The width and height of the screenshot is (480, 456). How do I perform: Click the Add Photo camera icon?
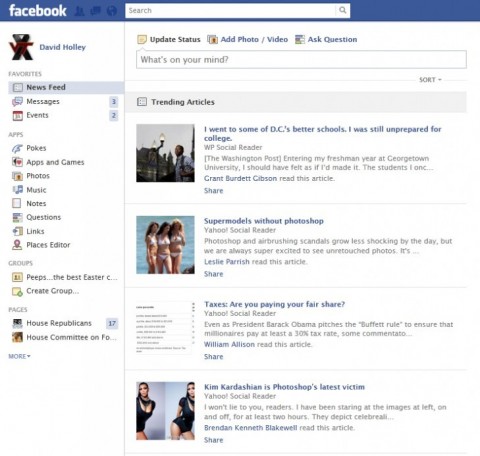pyautogui.click(x=212, y=39)
